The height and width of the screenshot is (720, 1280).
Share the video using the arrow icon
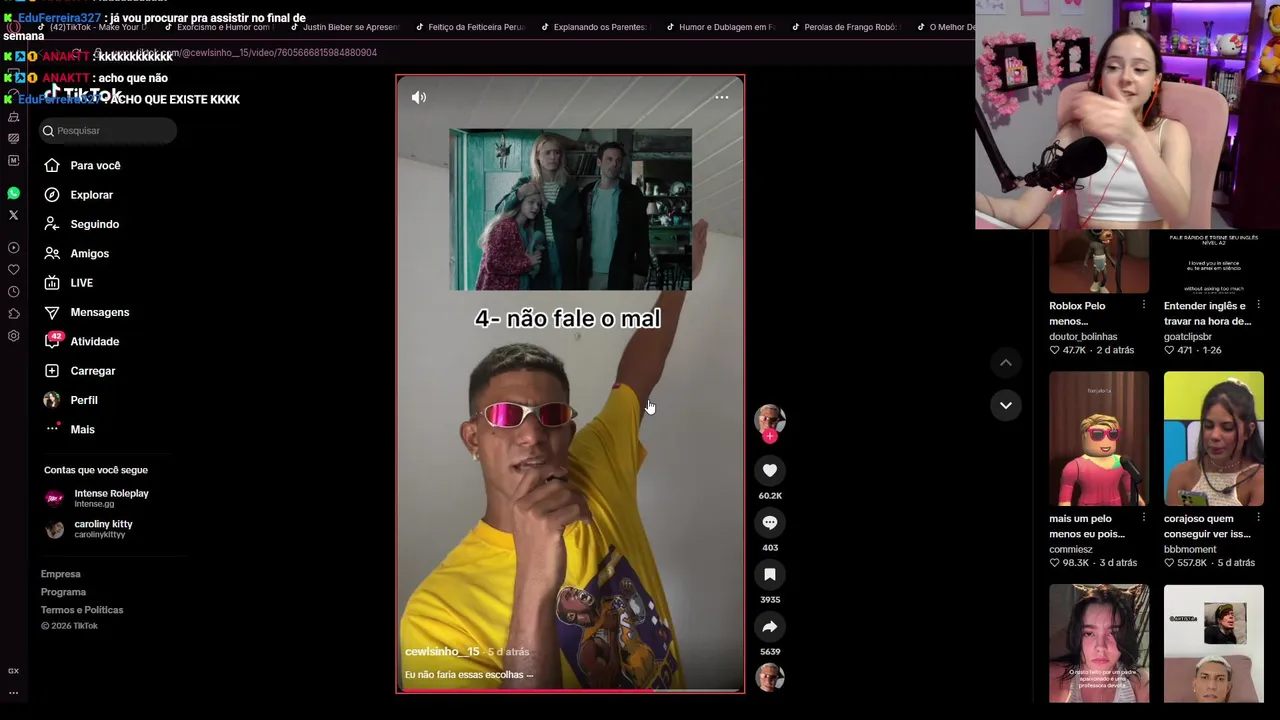pyautogui.click(x=770, y=626)
